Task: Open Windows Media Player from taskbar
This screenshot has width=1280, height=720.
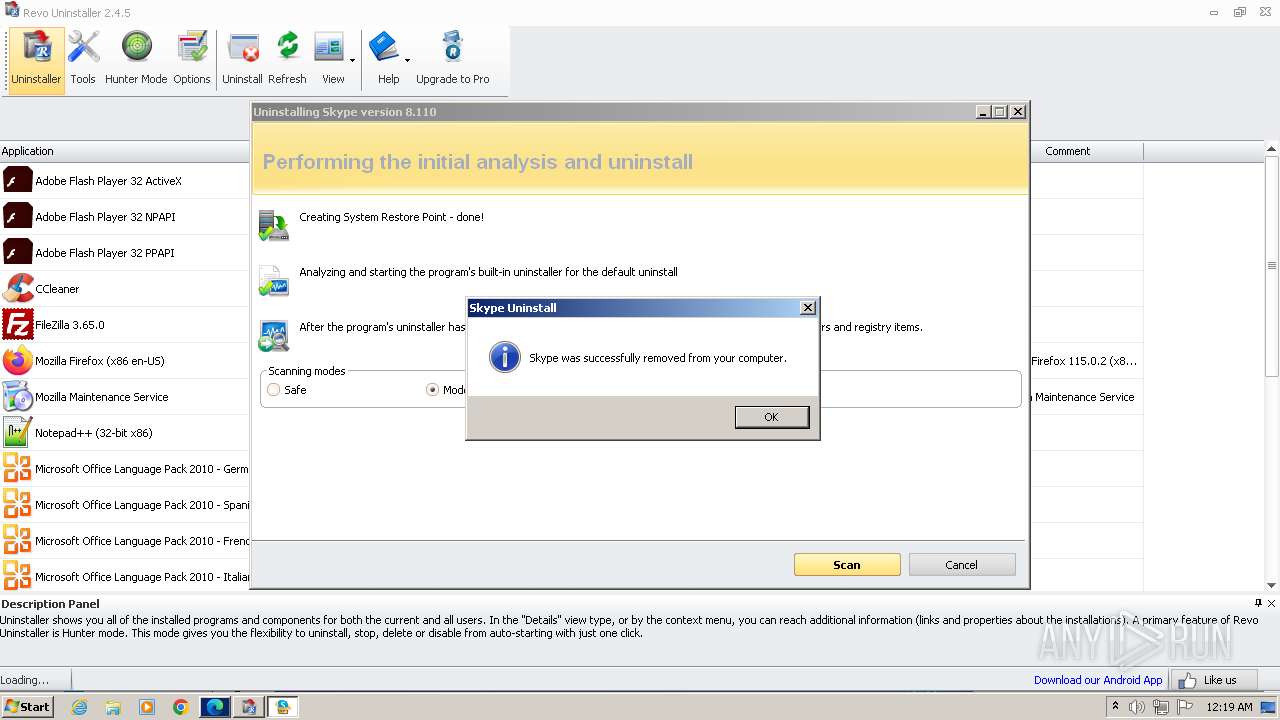Action: [147, 707]
